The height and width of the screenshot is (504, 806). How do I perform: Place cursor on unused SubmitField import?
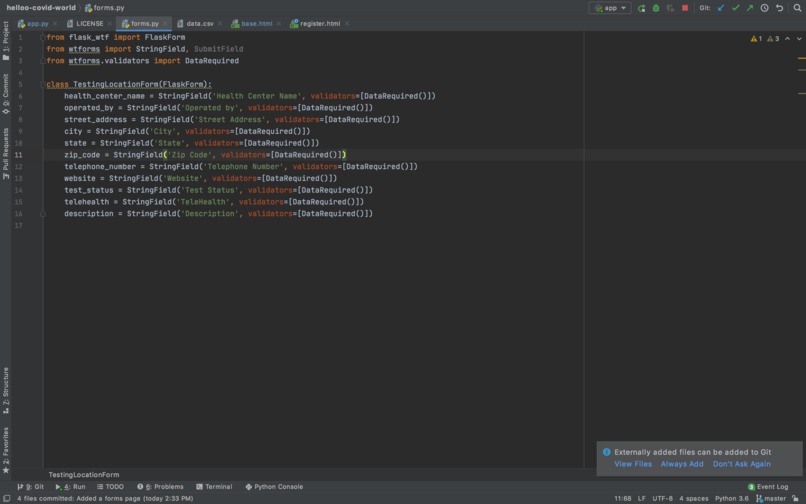(x=218, y=49)
